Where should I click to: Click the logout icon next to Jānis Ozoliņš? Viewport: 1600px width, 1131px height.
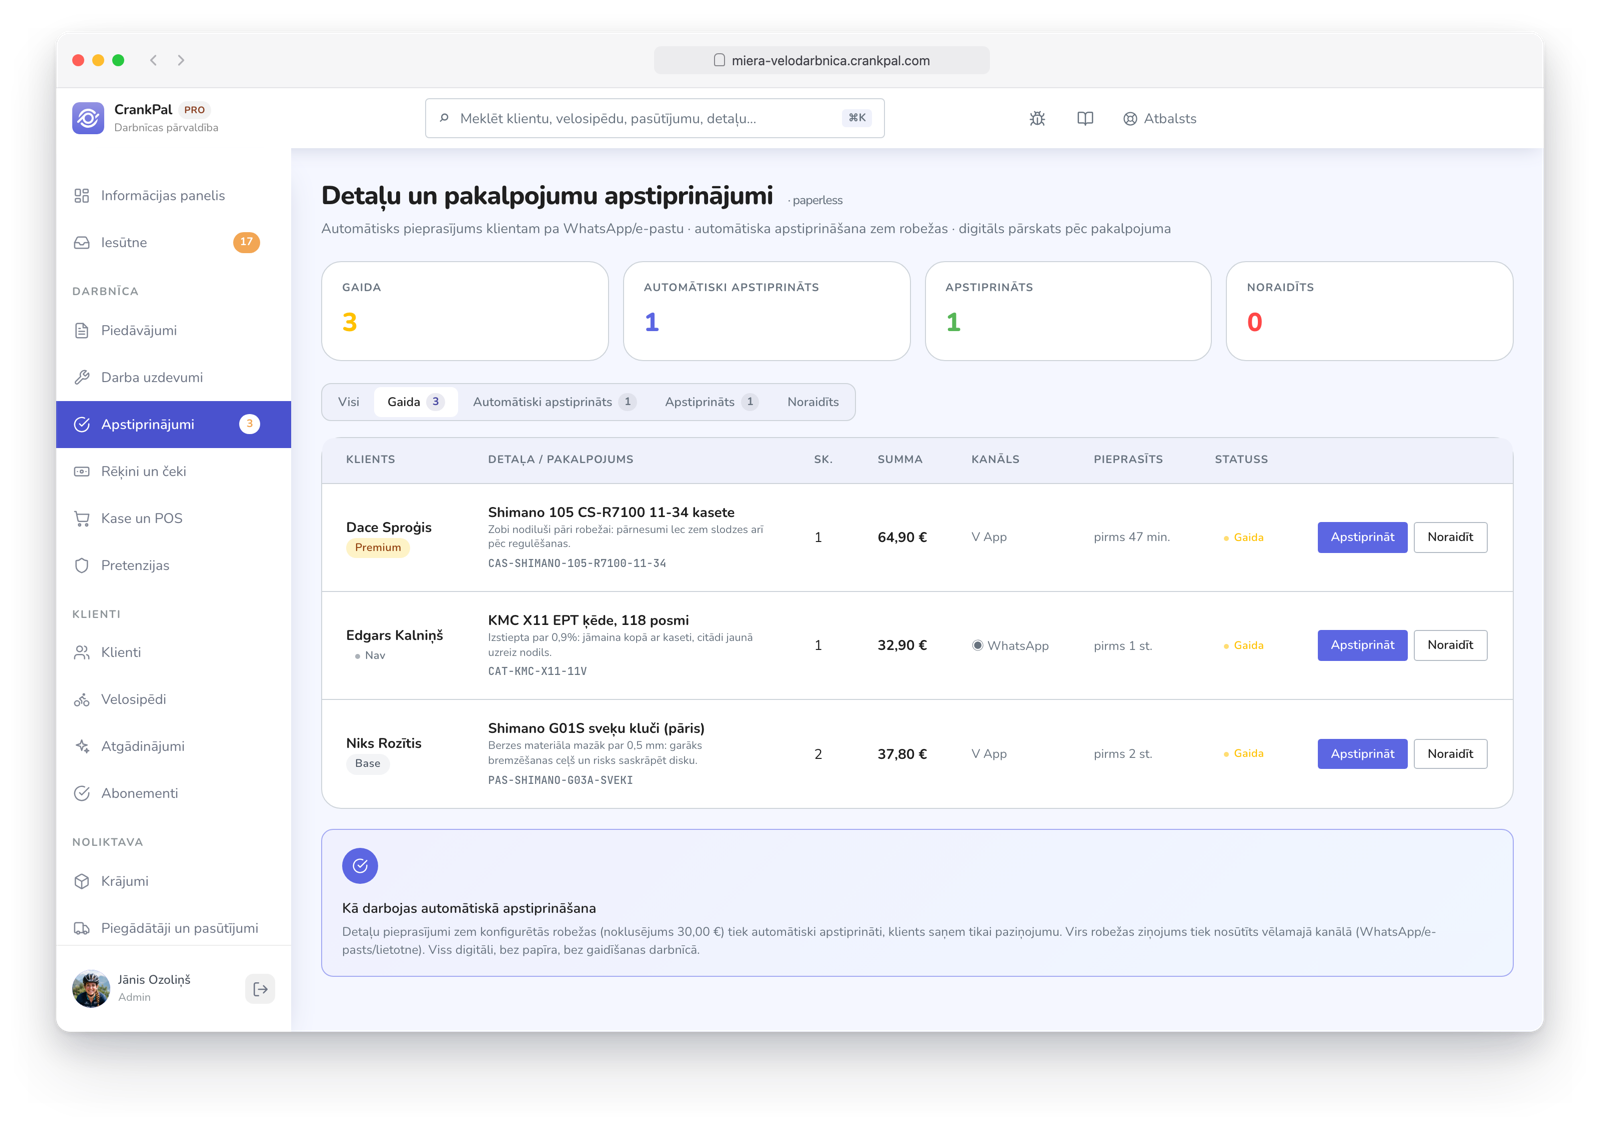[260, 989]
